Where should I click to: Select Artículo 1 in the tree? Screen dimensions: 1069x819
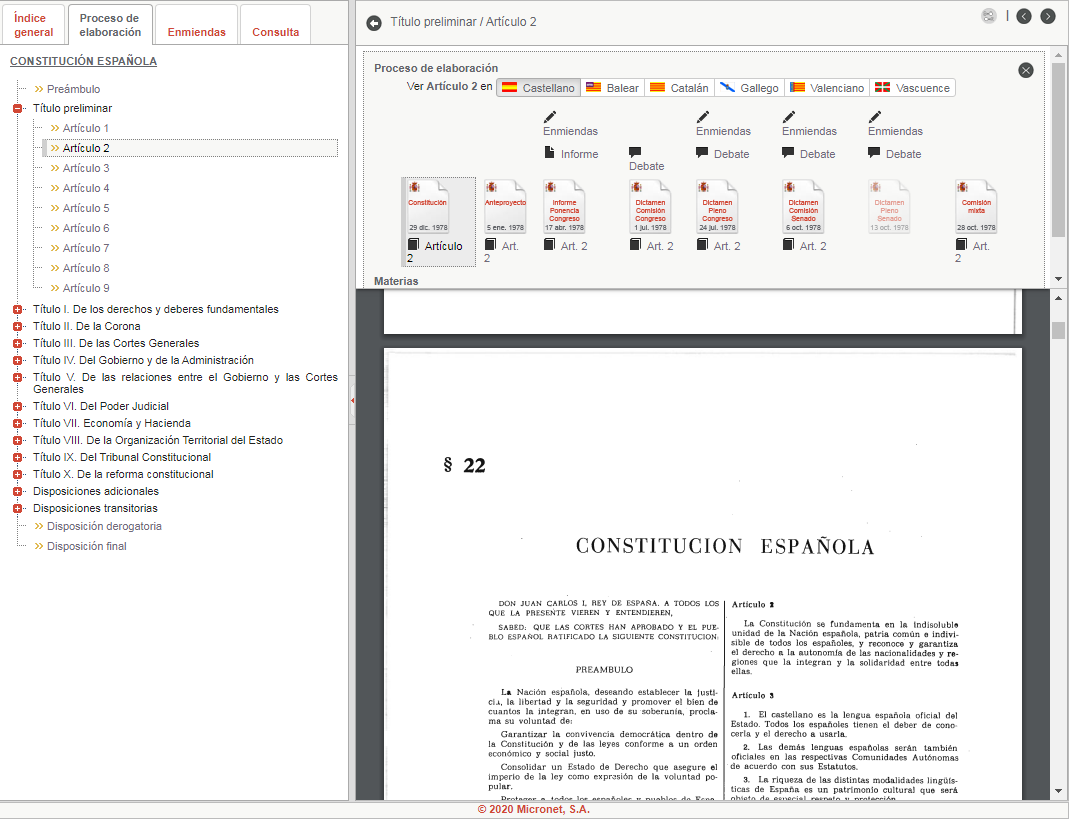point(86,128)
